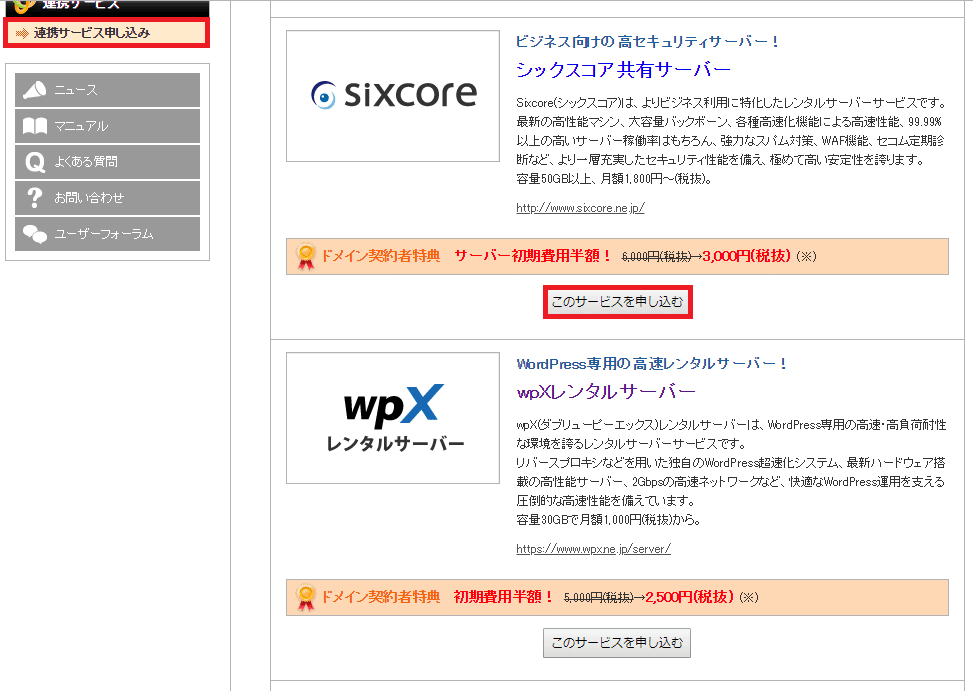Click the open book icon beside マニュアル
This screenshot has height=691, width=973.
click(35, 126)
